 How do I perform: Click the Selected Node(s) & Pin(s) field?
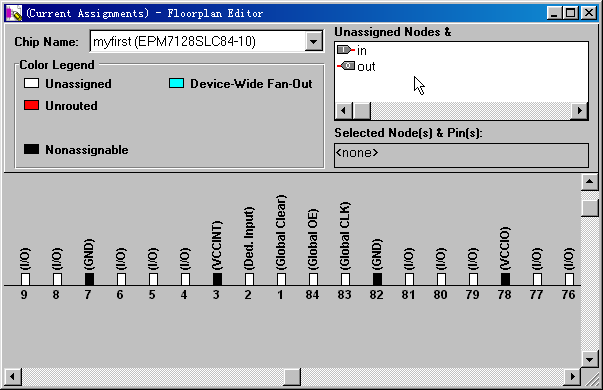point(461,155)
